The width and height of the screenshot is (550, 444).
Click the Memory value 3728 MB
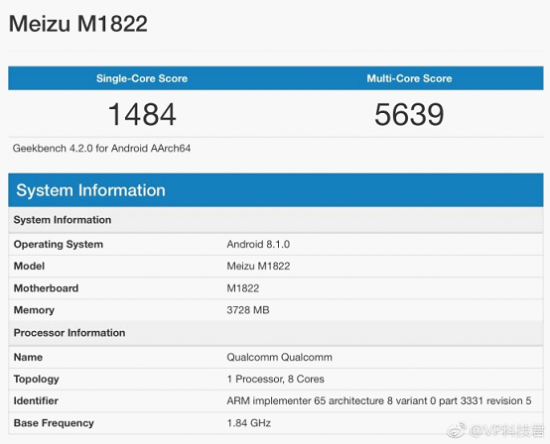(x=248, y=310)
